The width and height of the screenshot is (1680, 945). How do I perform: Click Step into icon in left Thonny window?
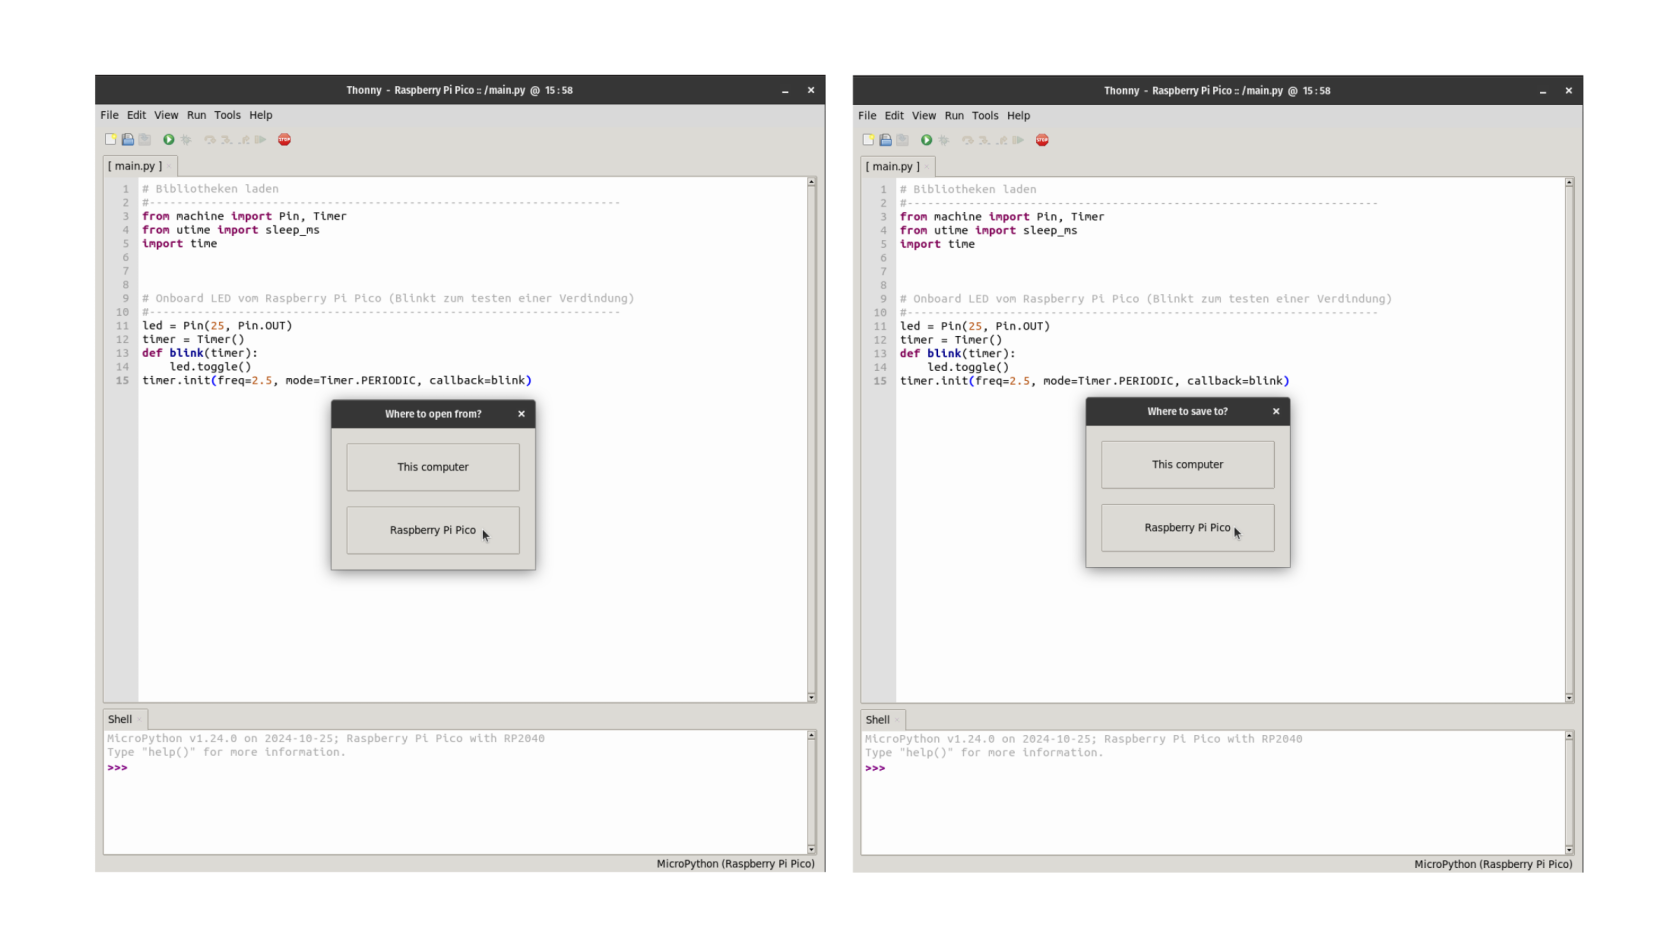pyautogui.click(x=227, y=140)
